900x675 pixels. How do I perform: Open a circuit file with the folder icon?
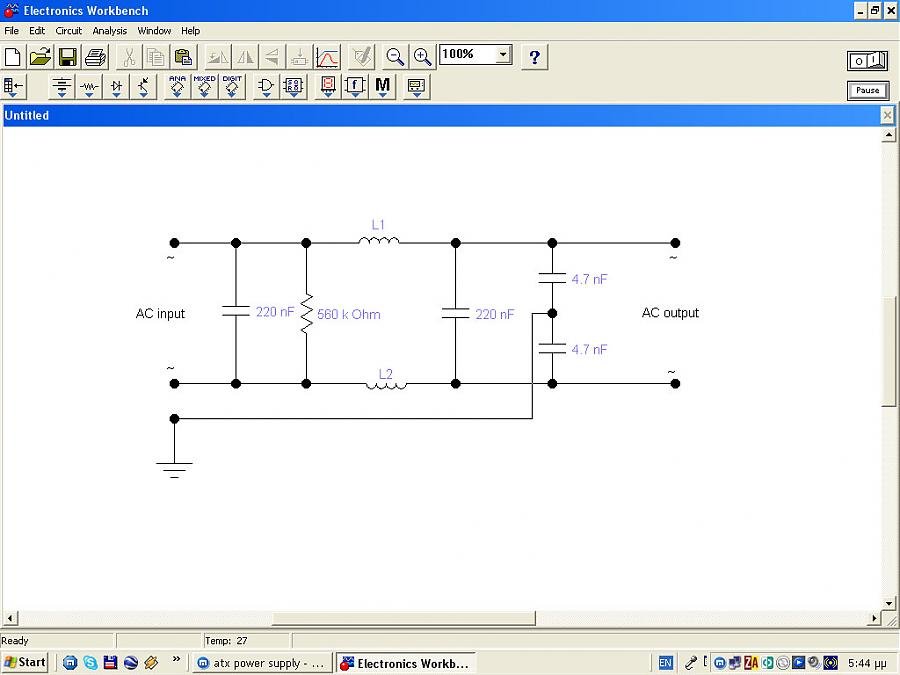[40, 57]
